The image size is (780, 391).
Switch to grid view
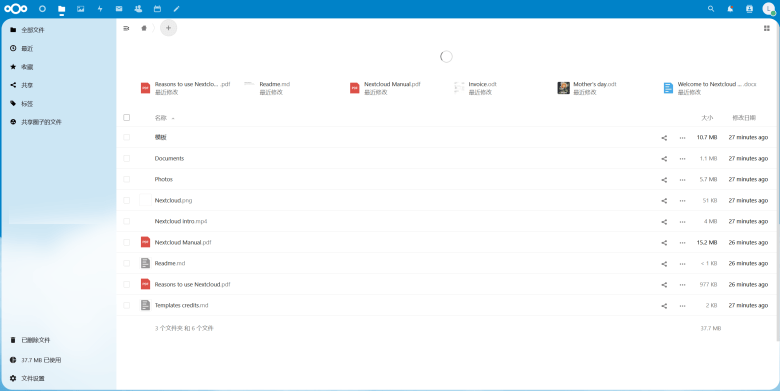click(767, 28)
